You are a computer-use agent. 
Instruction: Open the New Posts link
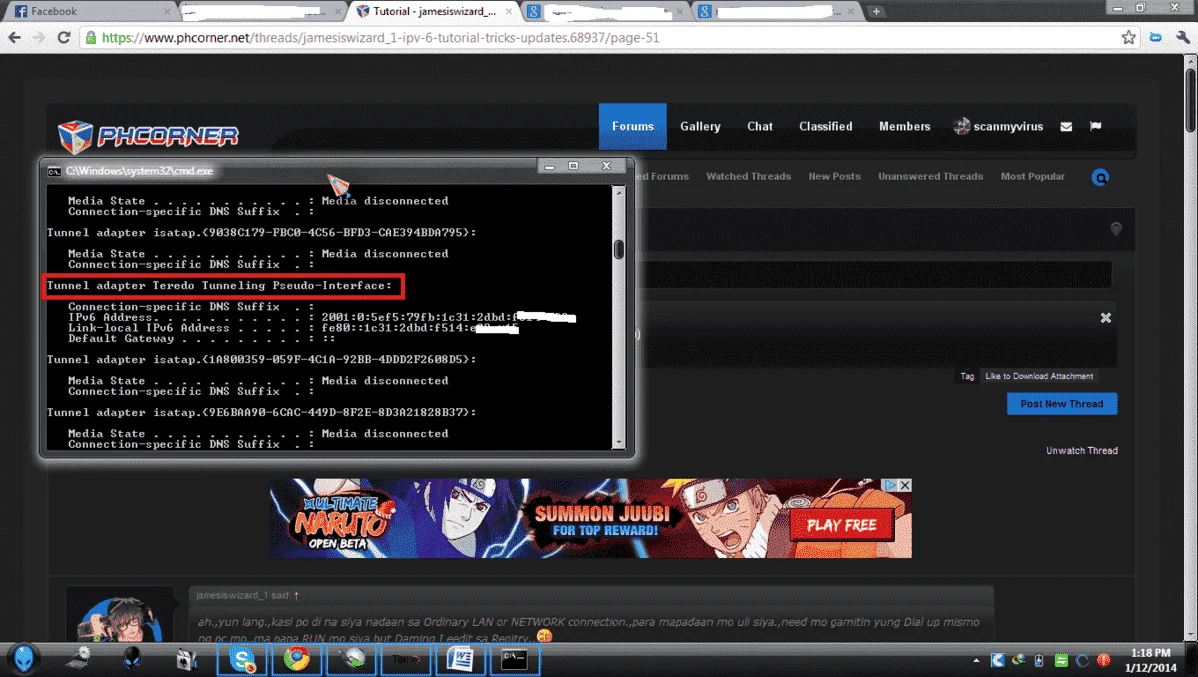834,177
